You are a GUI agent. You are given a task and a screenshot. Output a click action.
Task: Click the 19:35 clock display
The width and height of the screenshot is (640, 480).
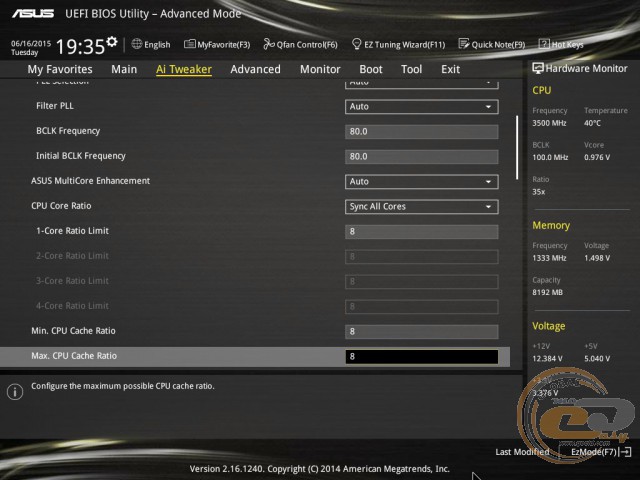80,47
